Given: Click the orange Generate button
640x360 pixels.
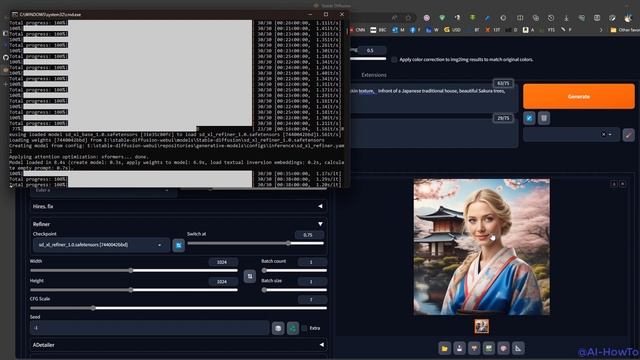Looking at the screenshot, I should pos(579,96).
